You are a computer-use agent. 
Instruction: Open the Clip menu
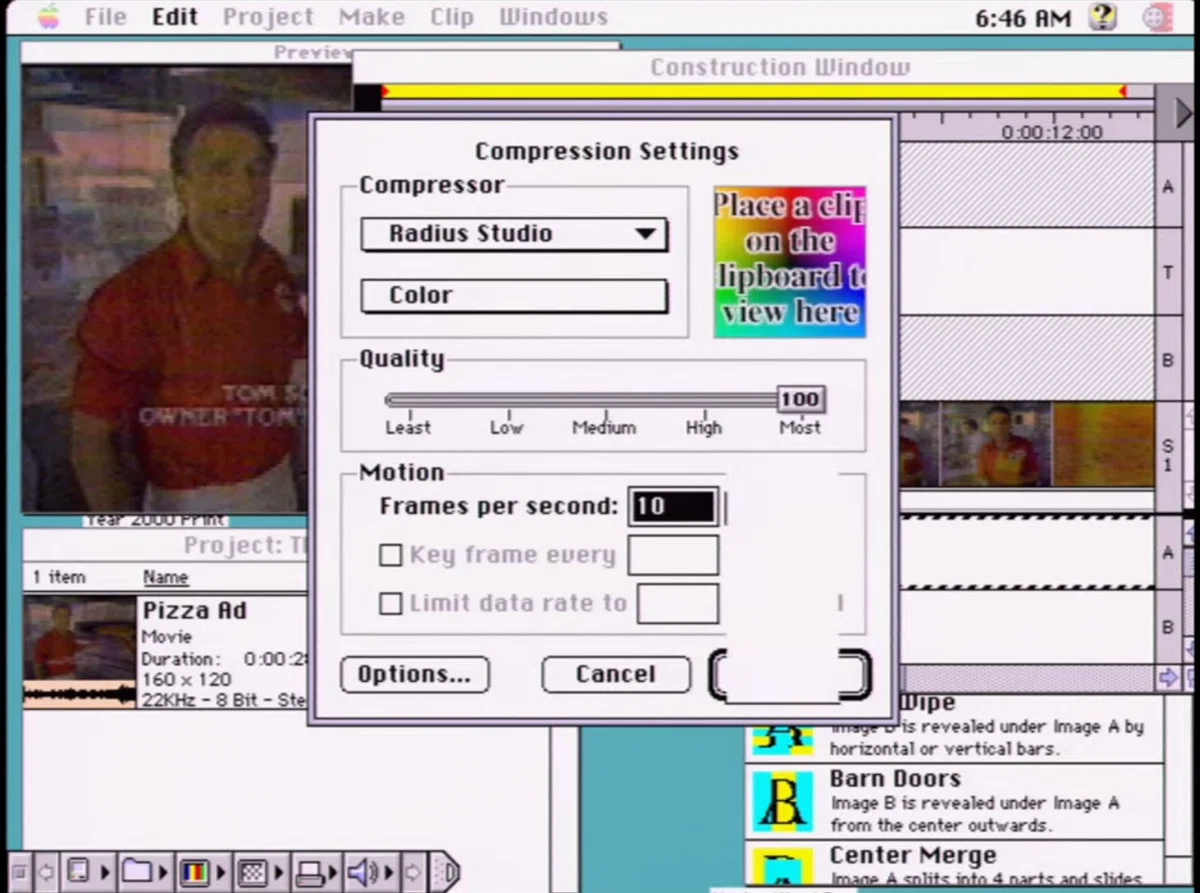coord(452,17)
